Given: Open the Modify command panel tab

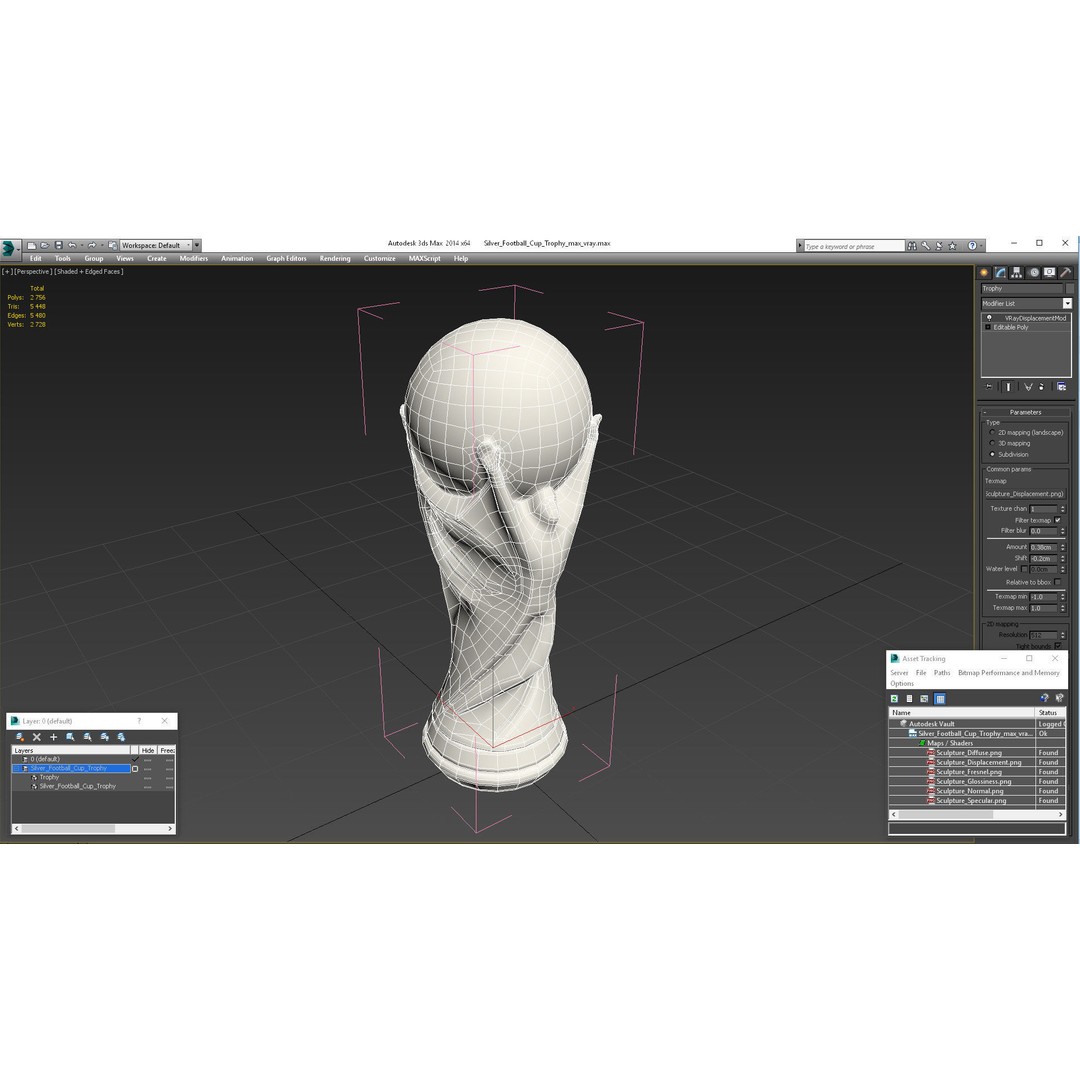Looking at the screenshot, I should click(x=1000, y=273).
